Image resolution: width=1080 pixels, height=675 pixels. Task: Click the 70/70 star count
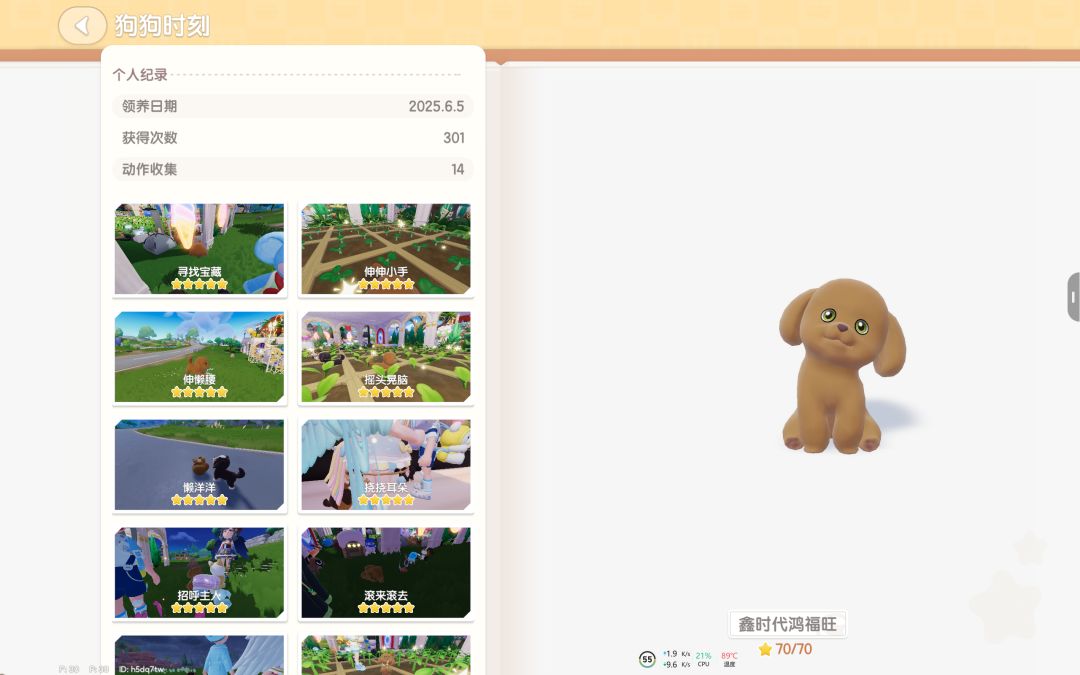(x=793, y=649)
